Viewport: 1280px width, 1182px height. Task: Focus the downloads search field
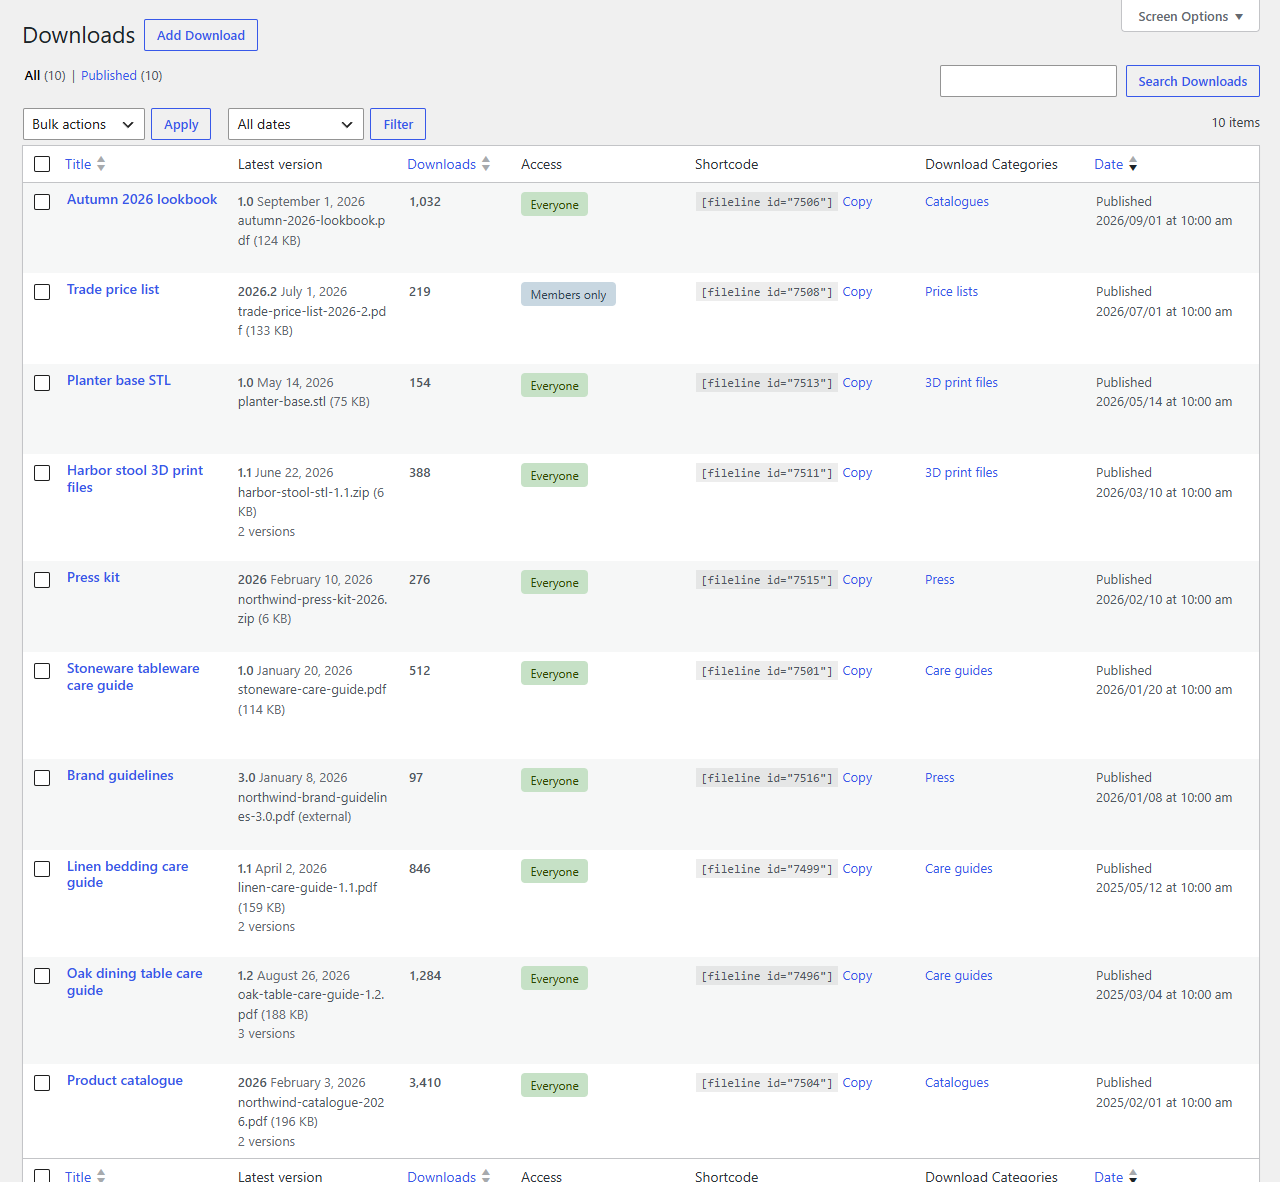[x=1028, y=81]
